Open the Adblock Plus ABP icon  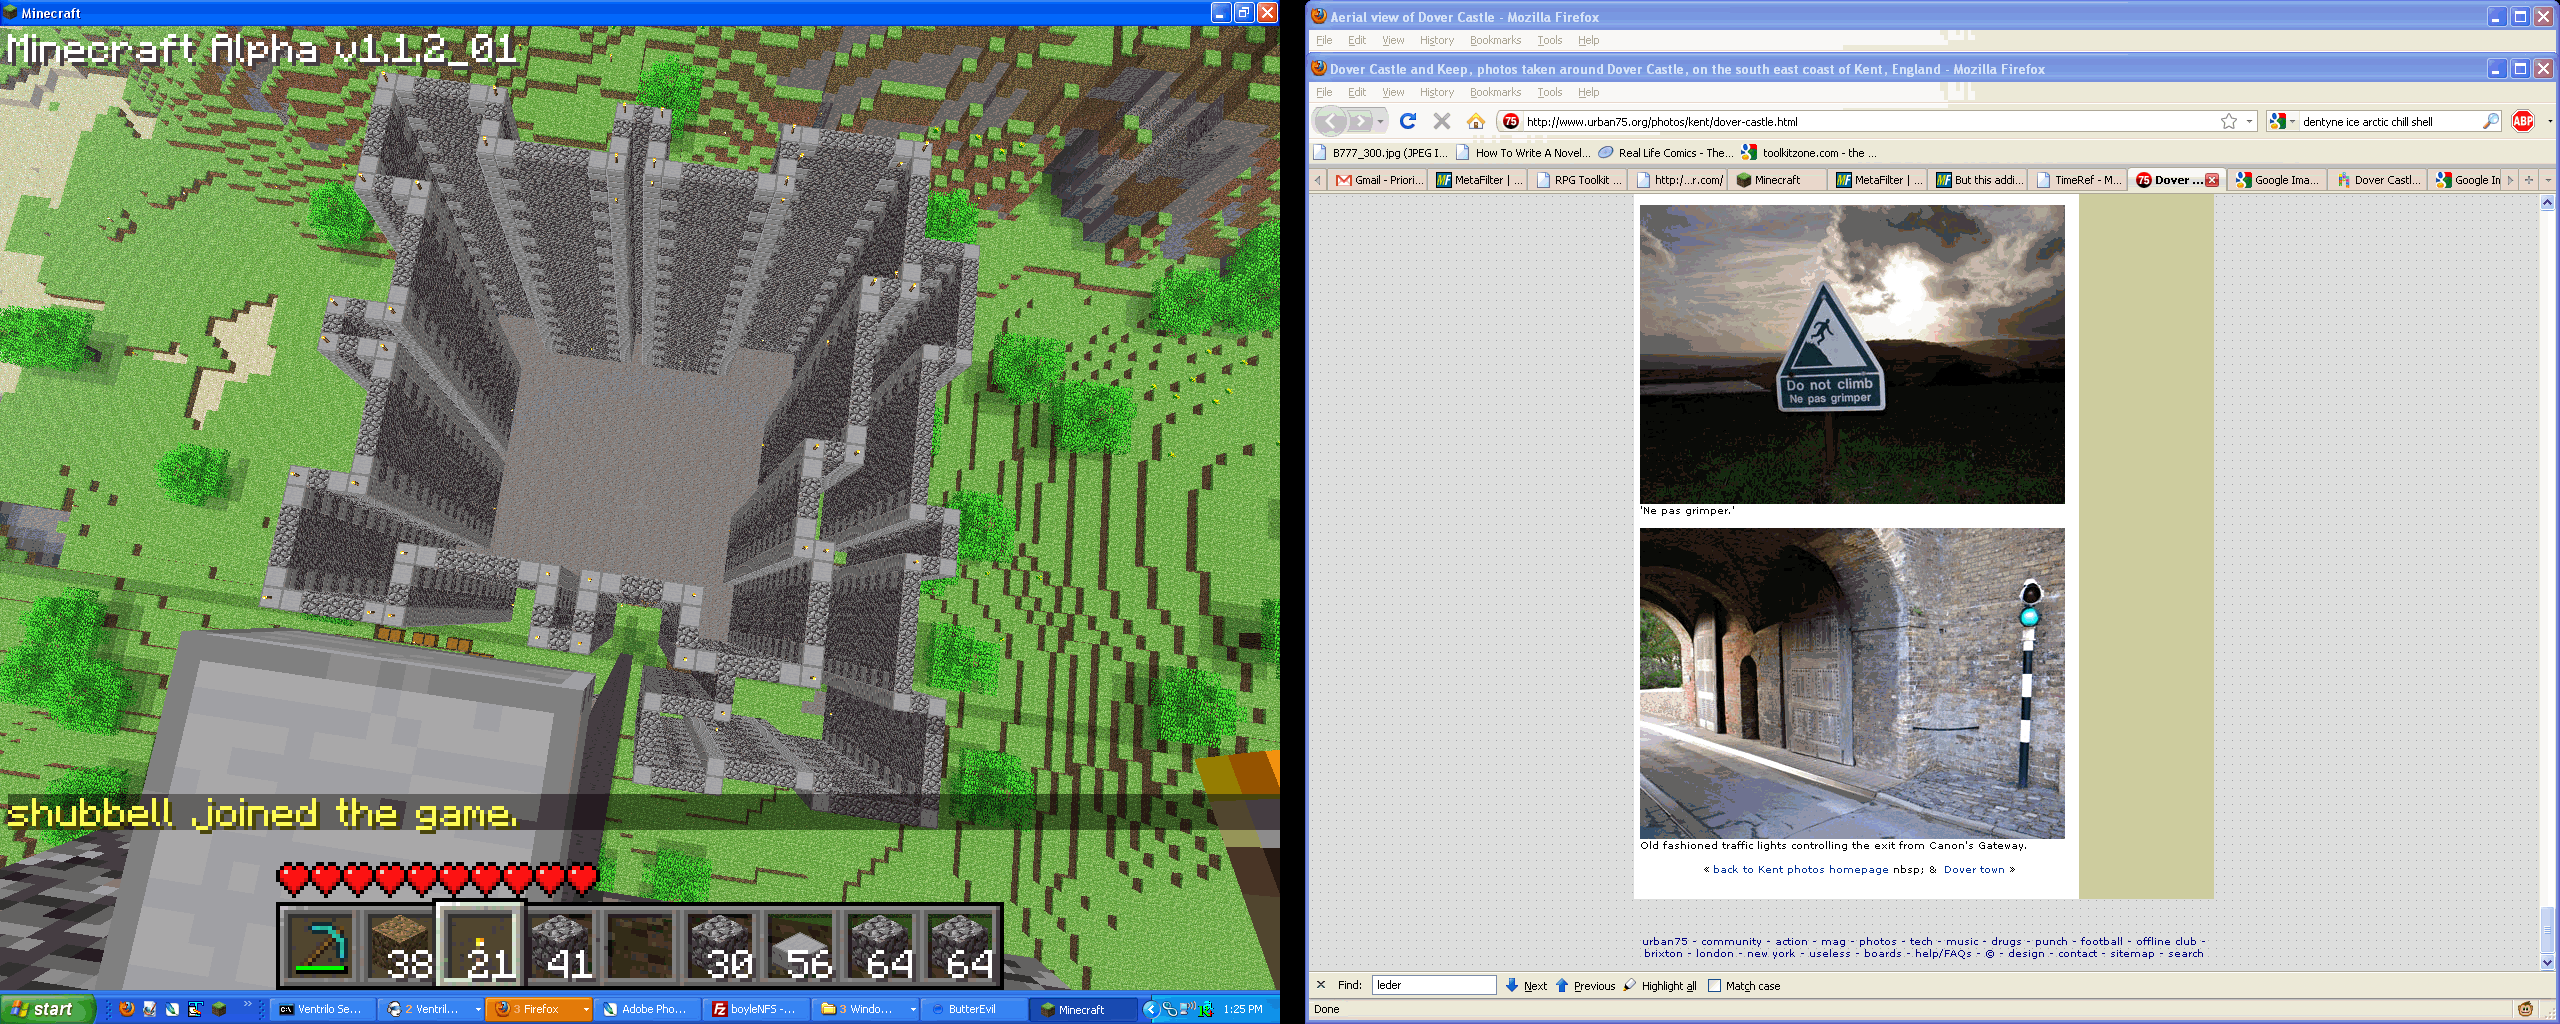2523,121
